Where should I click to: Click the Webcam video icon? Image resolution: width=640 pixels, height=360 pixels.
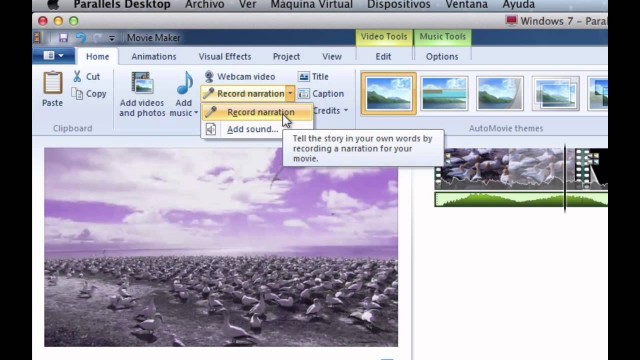pos(209,76)
